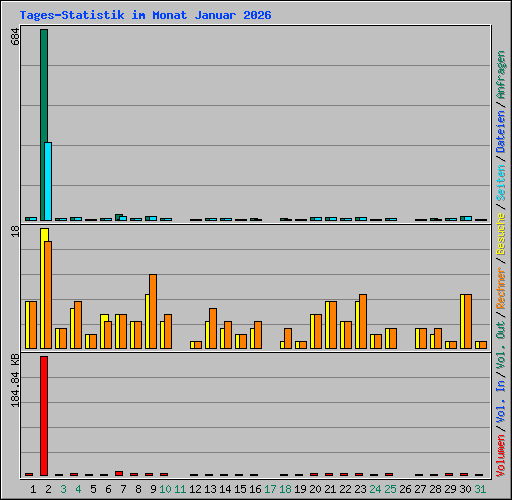The height and width of the screenshot is (500, 512).
Task: Click the orange Rechner bar on day 18
Action: [x=288, y=339]
